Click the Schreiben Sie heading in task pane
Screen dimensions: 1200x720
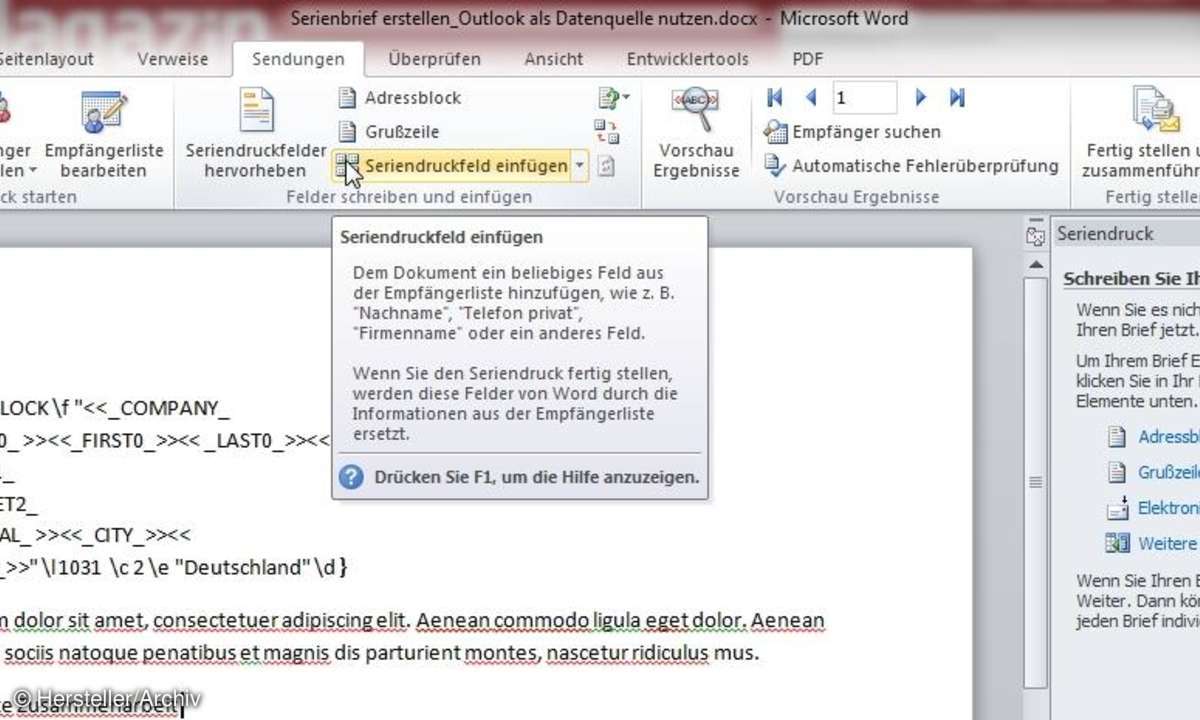pyautogui.click(x=1131, y=279)
